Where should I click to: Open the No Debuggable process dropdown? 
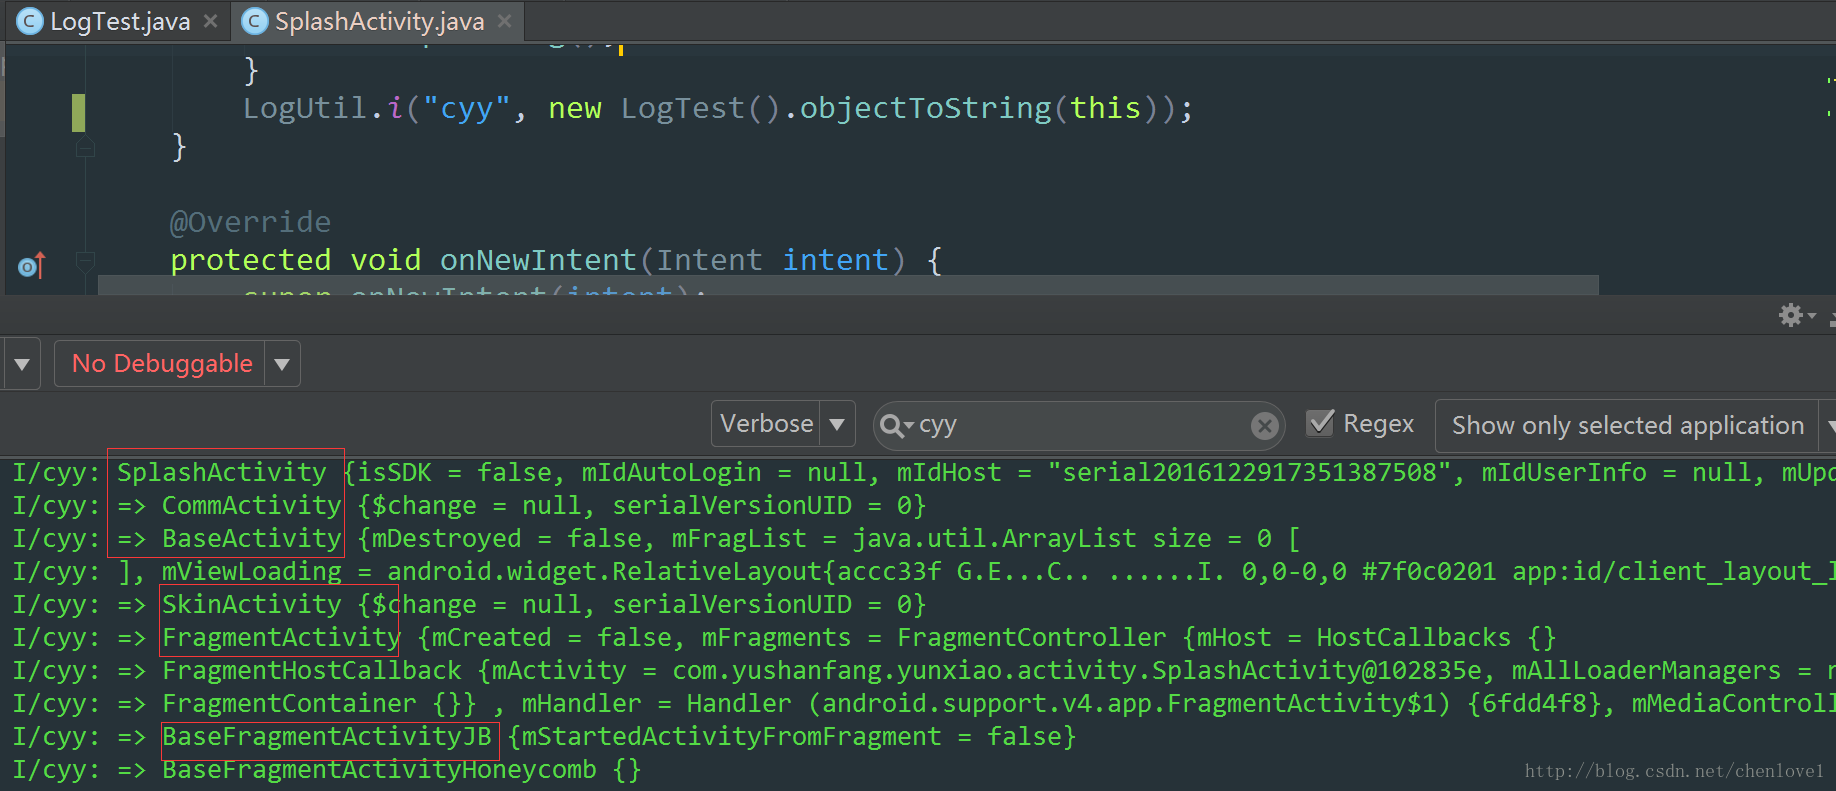point(177,364)
